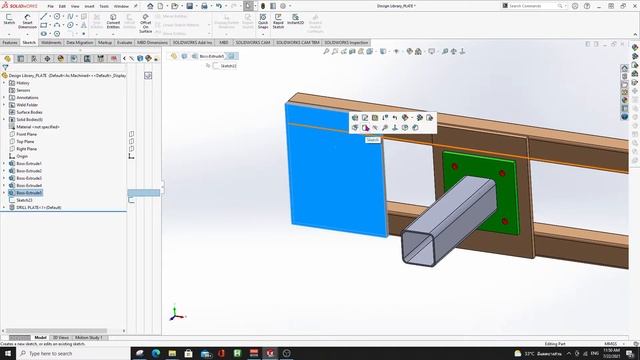This screenshot has width=640, height=360.
Task: Click Offset On Surface tool
Action: pos(145,23)
